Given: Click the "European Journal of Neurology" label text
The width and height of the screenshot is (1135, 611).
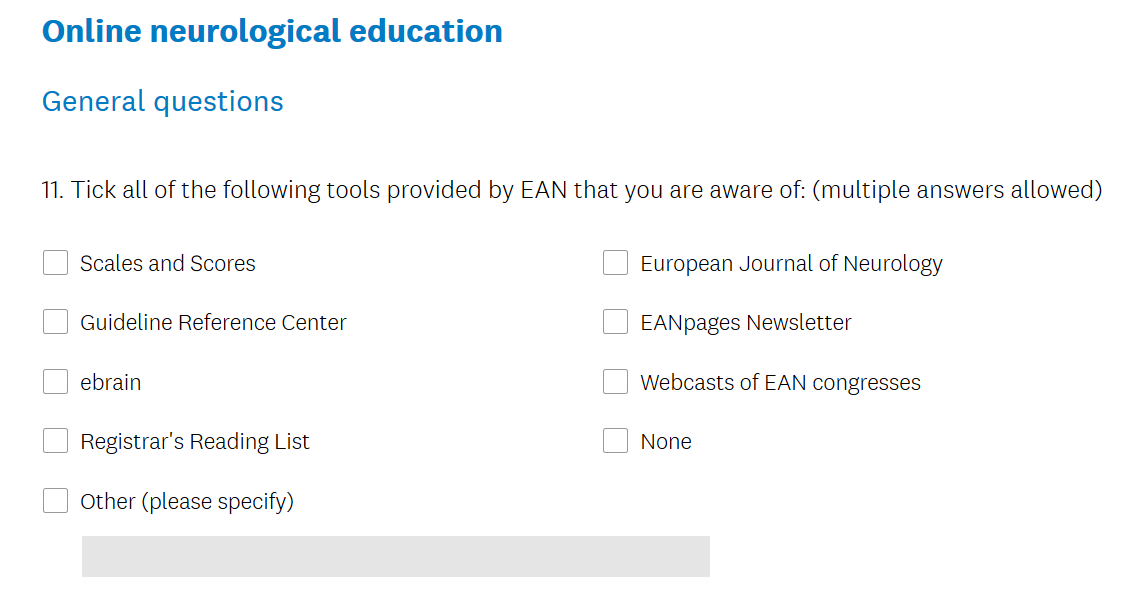Looking at the screenshot, I should click(791, 264).
